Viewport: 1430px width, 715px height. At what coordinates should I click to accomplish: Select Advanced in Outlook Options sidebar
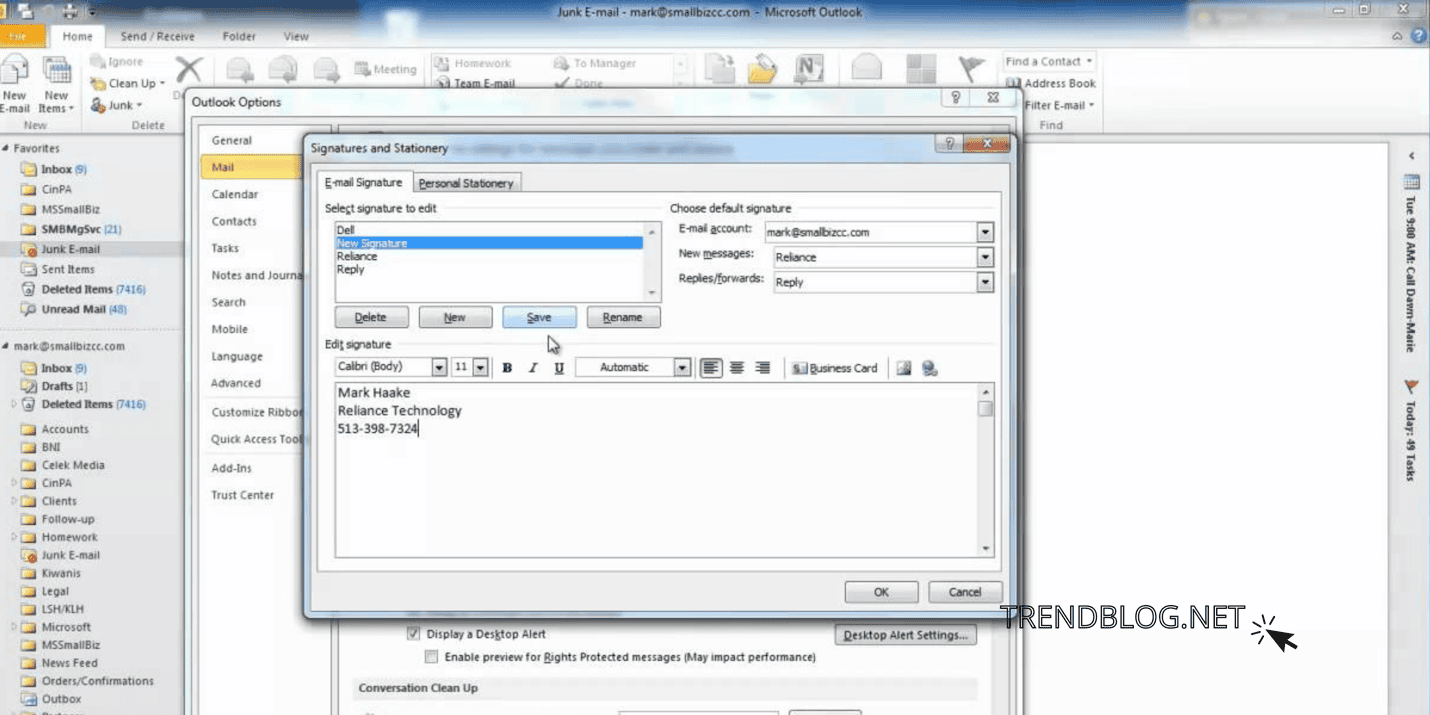(x=236, y=383)
